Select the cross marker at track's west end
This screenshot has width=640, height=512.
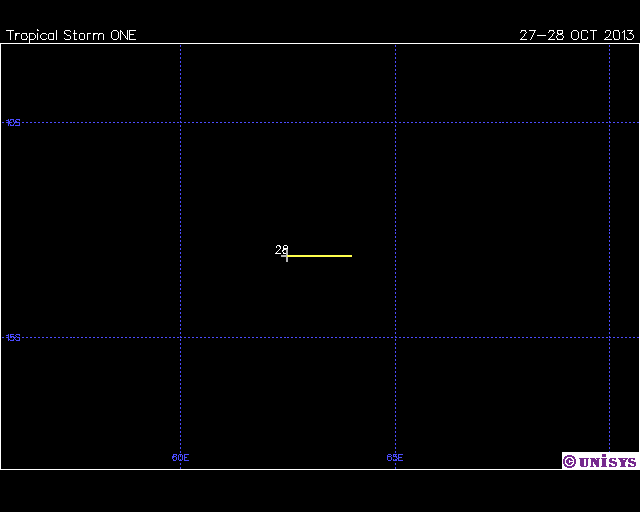coord(287,257)
